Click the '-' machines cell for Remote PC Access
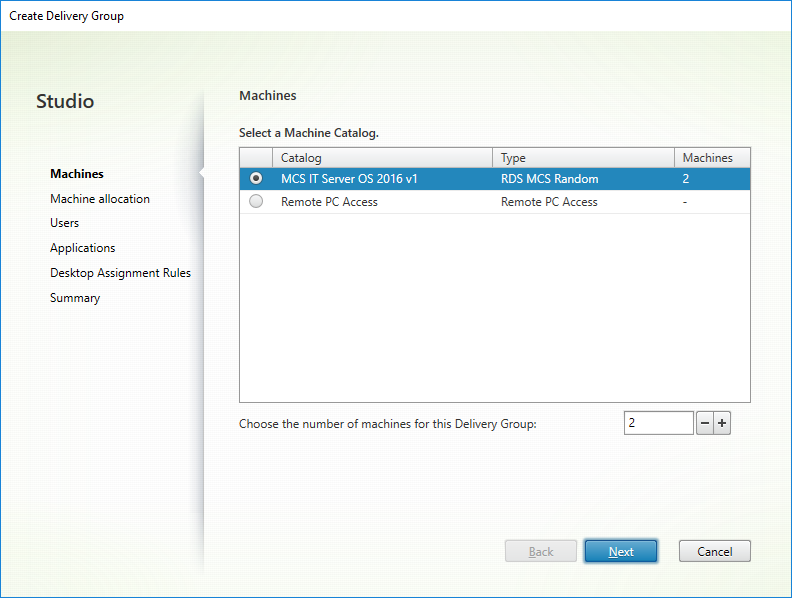This screenshot has height=598, width=792. pyautogui.click(x=685, y=202)
